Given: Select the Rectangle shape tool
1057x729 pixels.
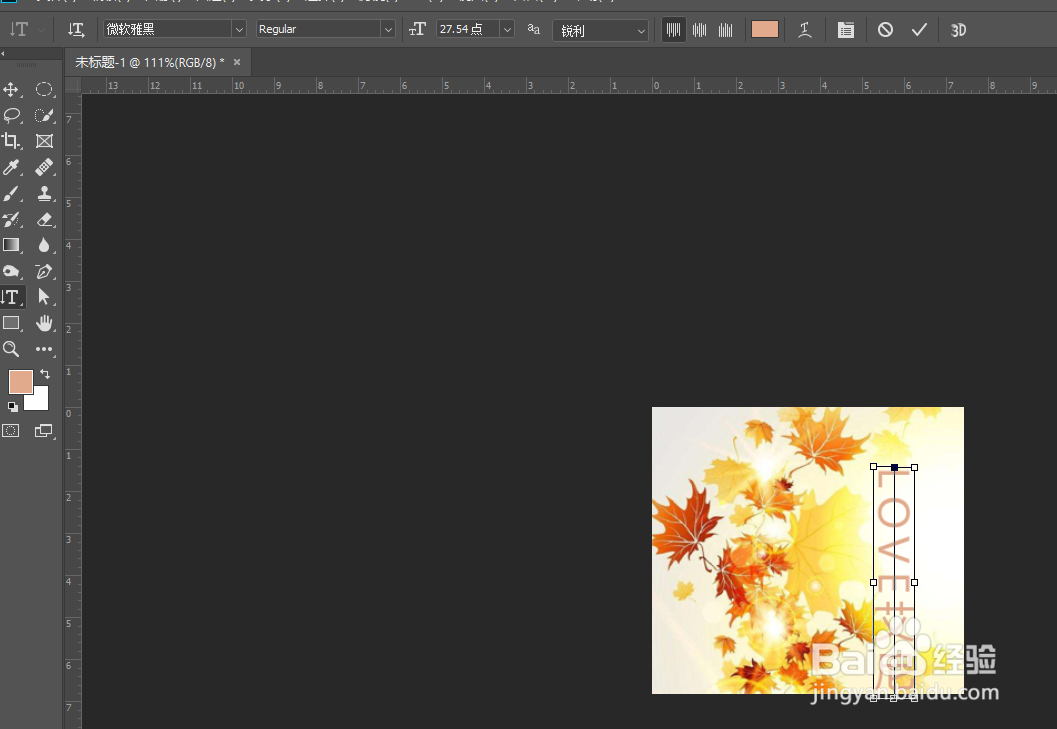Looking at the screenshot, I should 11,323.
